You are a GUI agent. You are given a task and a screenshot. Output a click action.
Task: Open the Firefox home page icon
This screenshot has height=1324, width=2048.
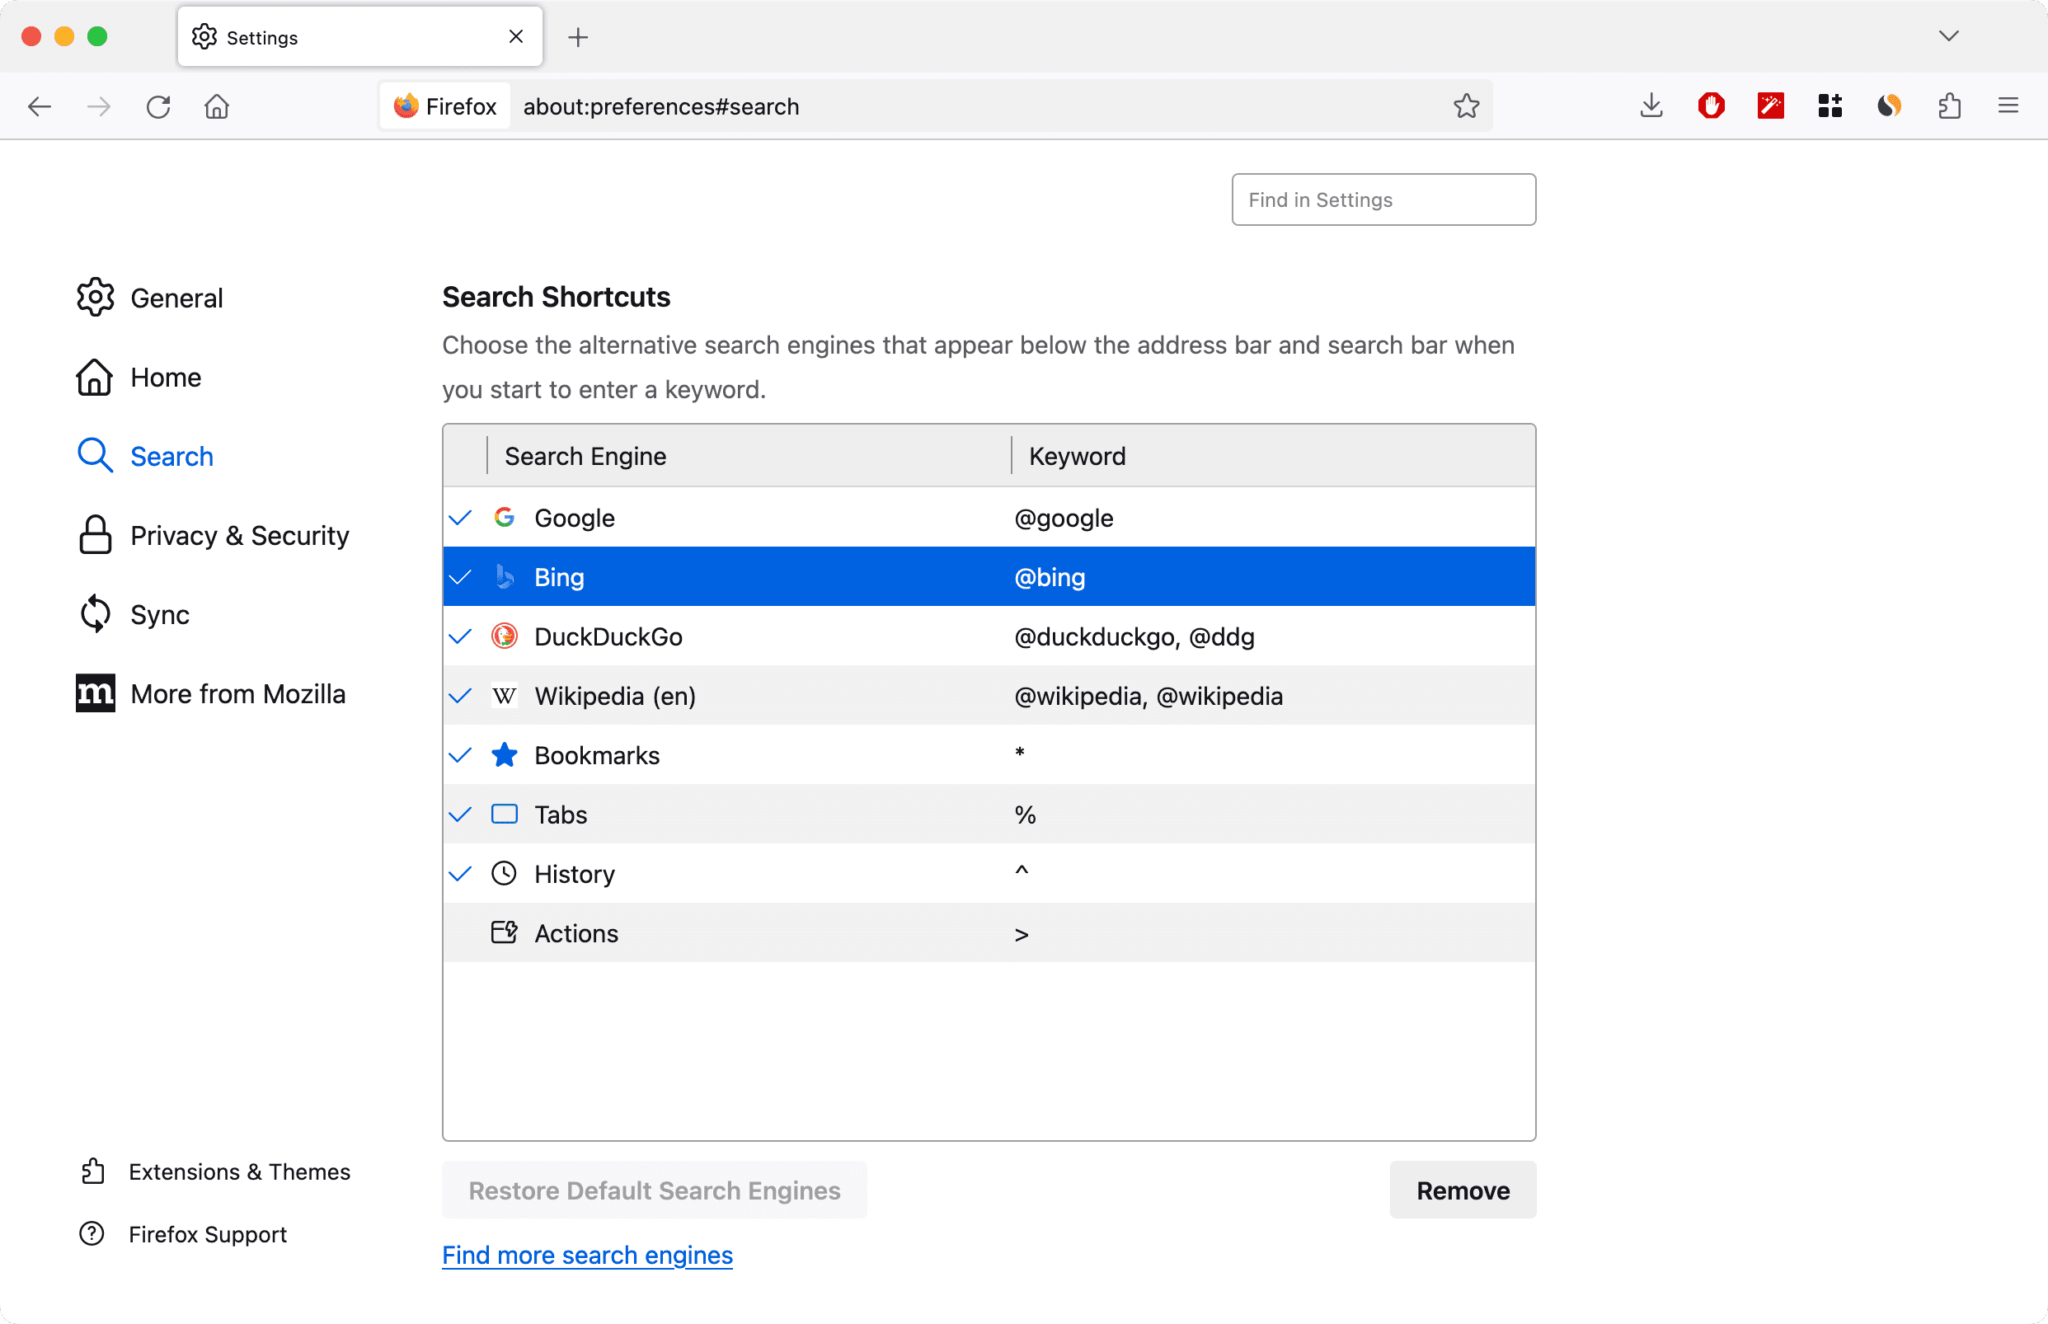click(217, 106)
